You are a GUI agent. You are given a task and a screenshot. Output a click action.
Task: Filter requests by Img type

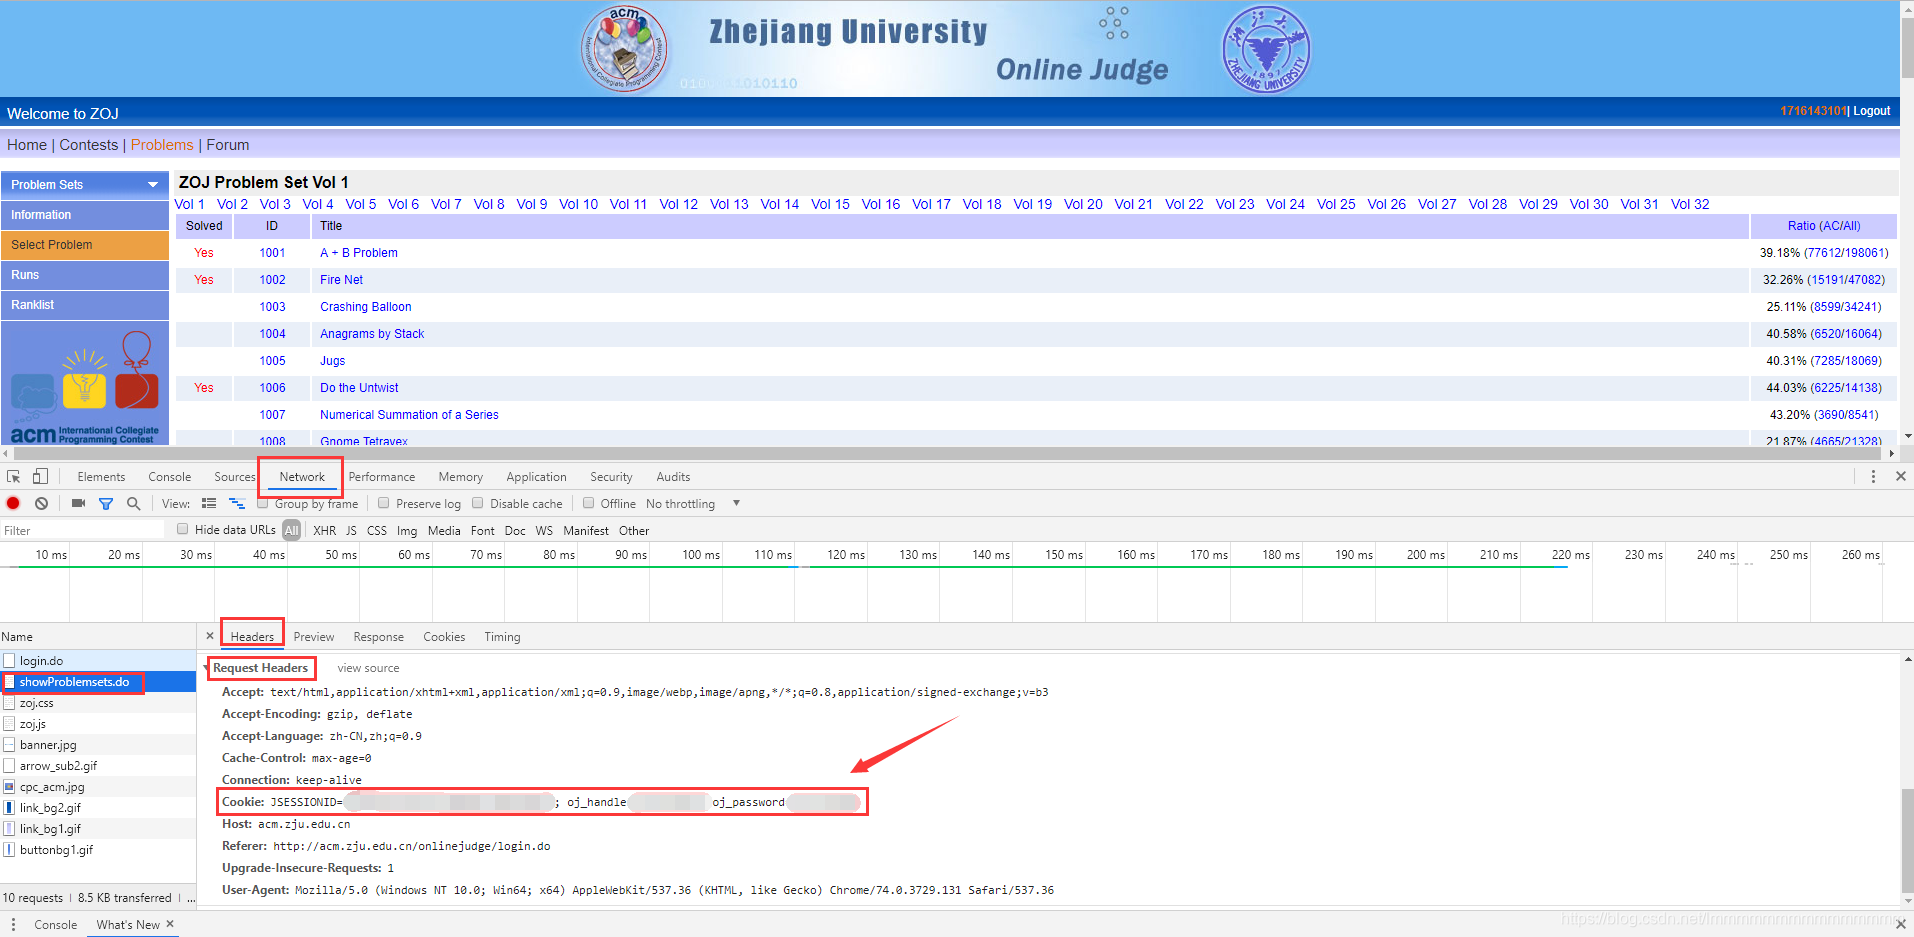coord(407,531)
